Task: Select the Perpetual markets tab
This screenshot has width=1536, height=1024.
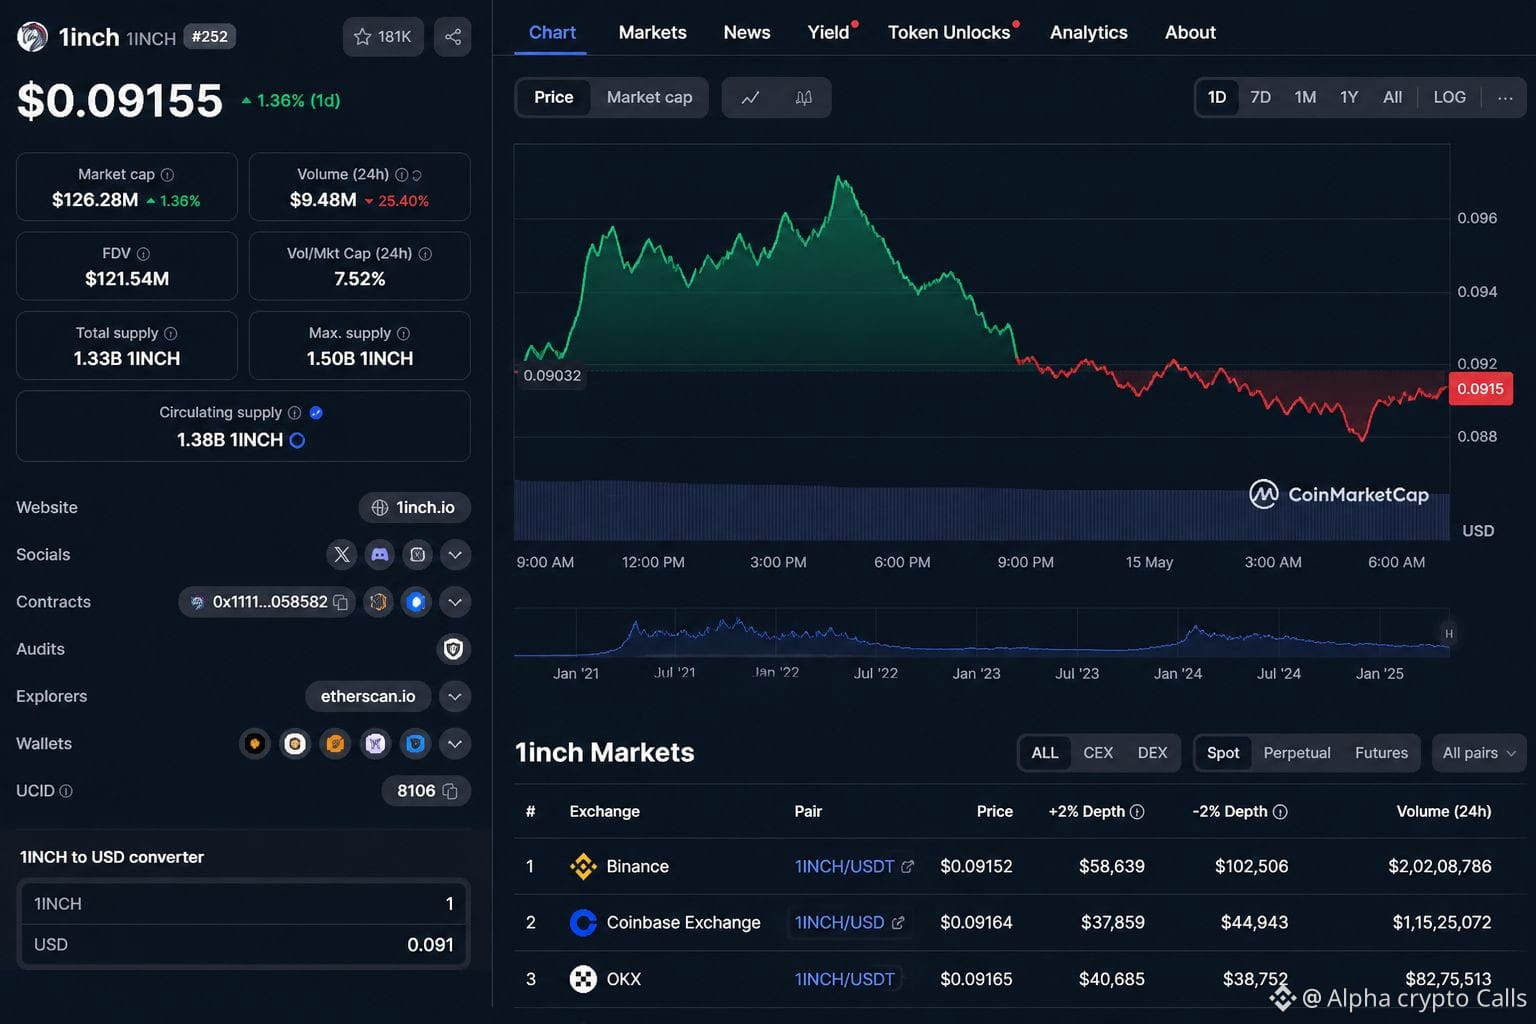Action: pos(1297,753)
